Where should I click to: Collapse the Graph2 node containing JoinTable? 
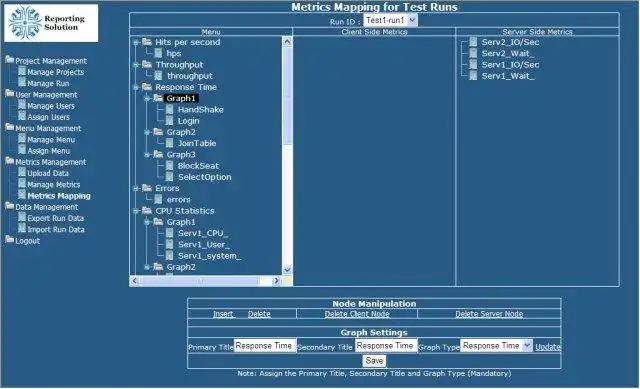click(x=147, y=132)
